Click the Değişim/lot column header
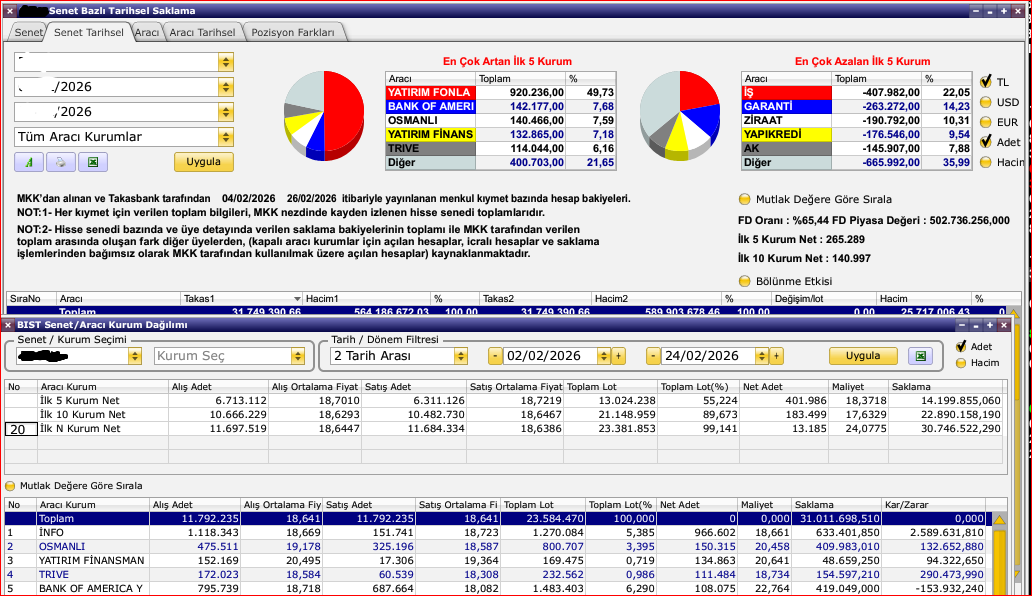 click(823, 299)
